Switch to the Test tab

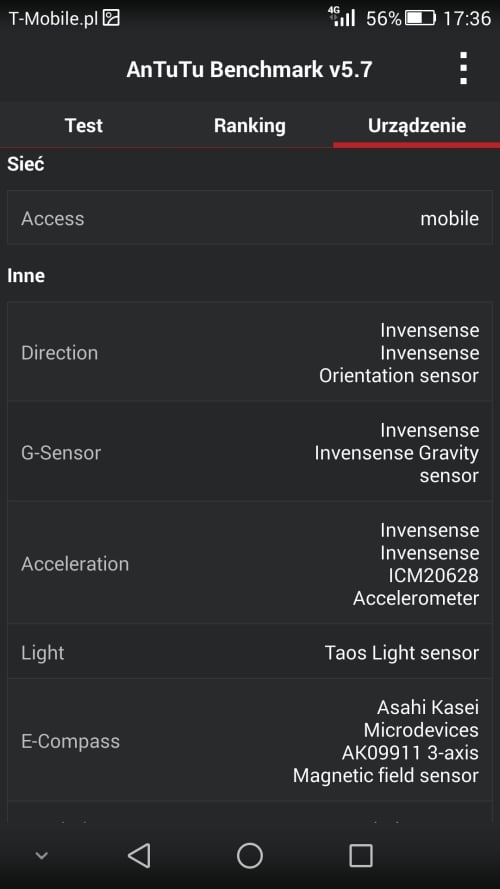[84, 125]
